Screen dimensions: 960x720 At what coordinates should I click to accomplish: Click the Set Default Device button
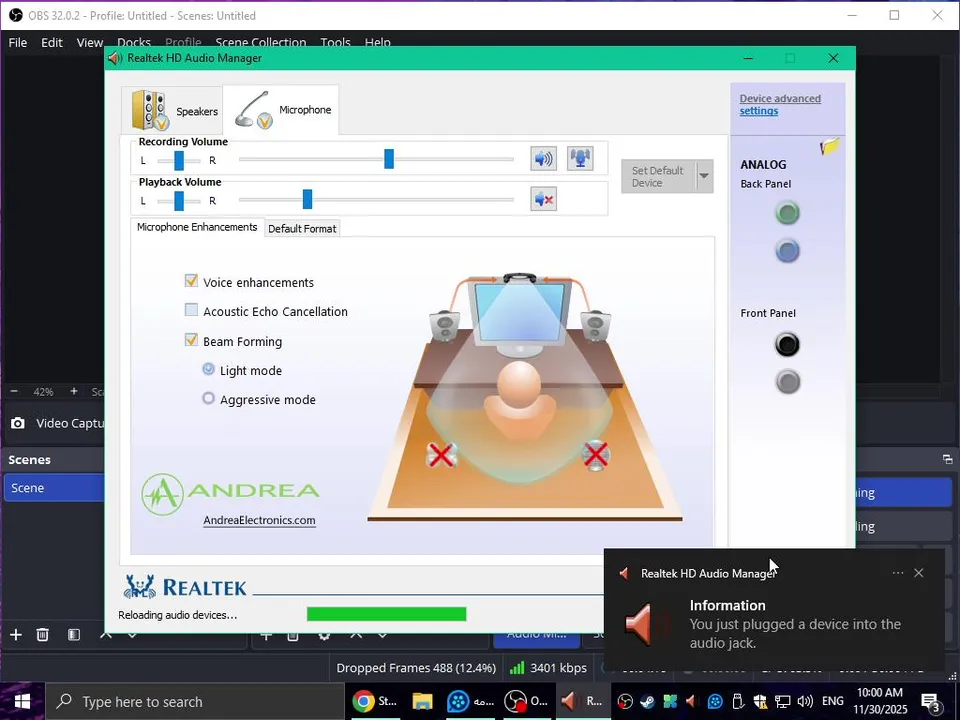click(x=658, y=176)
